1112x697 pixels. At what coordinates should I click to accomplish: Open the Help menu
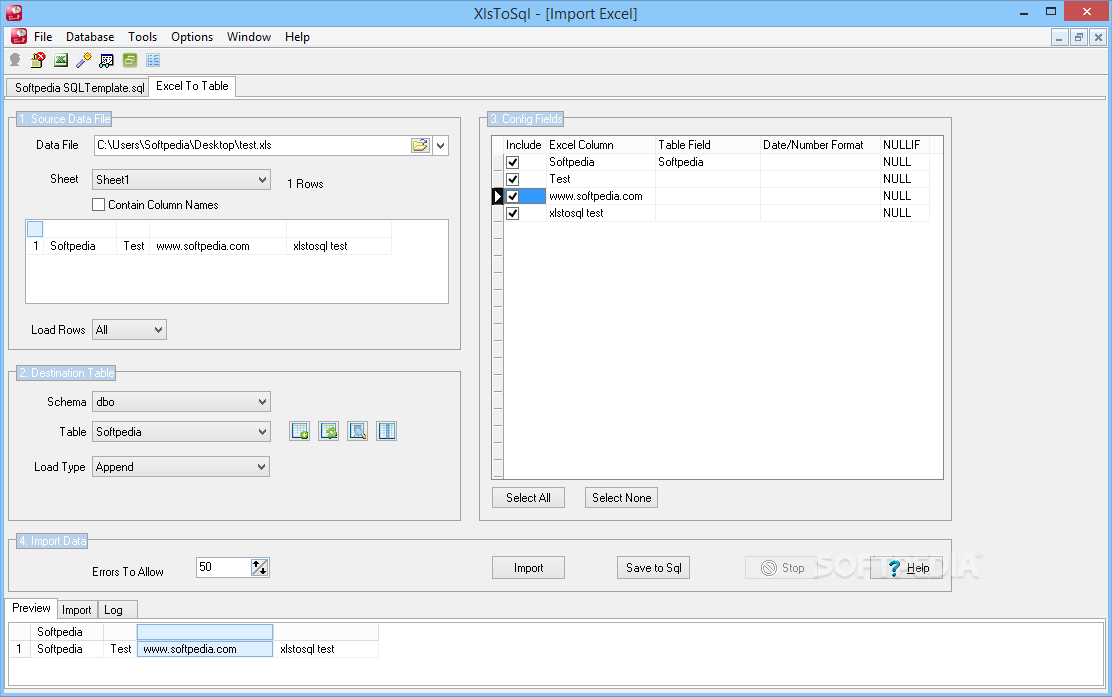point(297,37)
